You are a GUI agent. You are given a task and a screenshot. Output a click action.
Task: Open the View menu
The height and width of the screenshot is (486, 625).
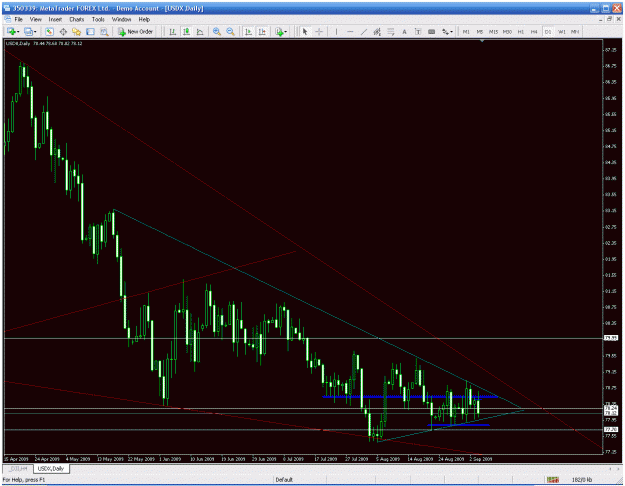coord(35,19)
